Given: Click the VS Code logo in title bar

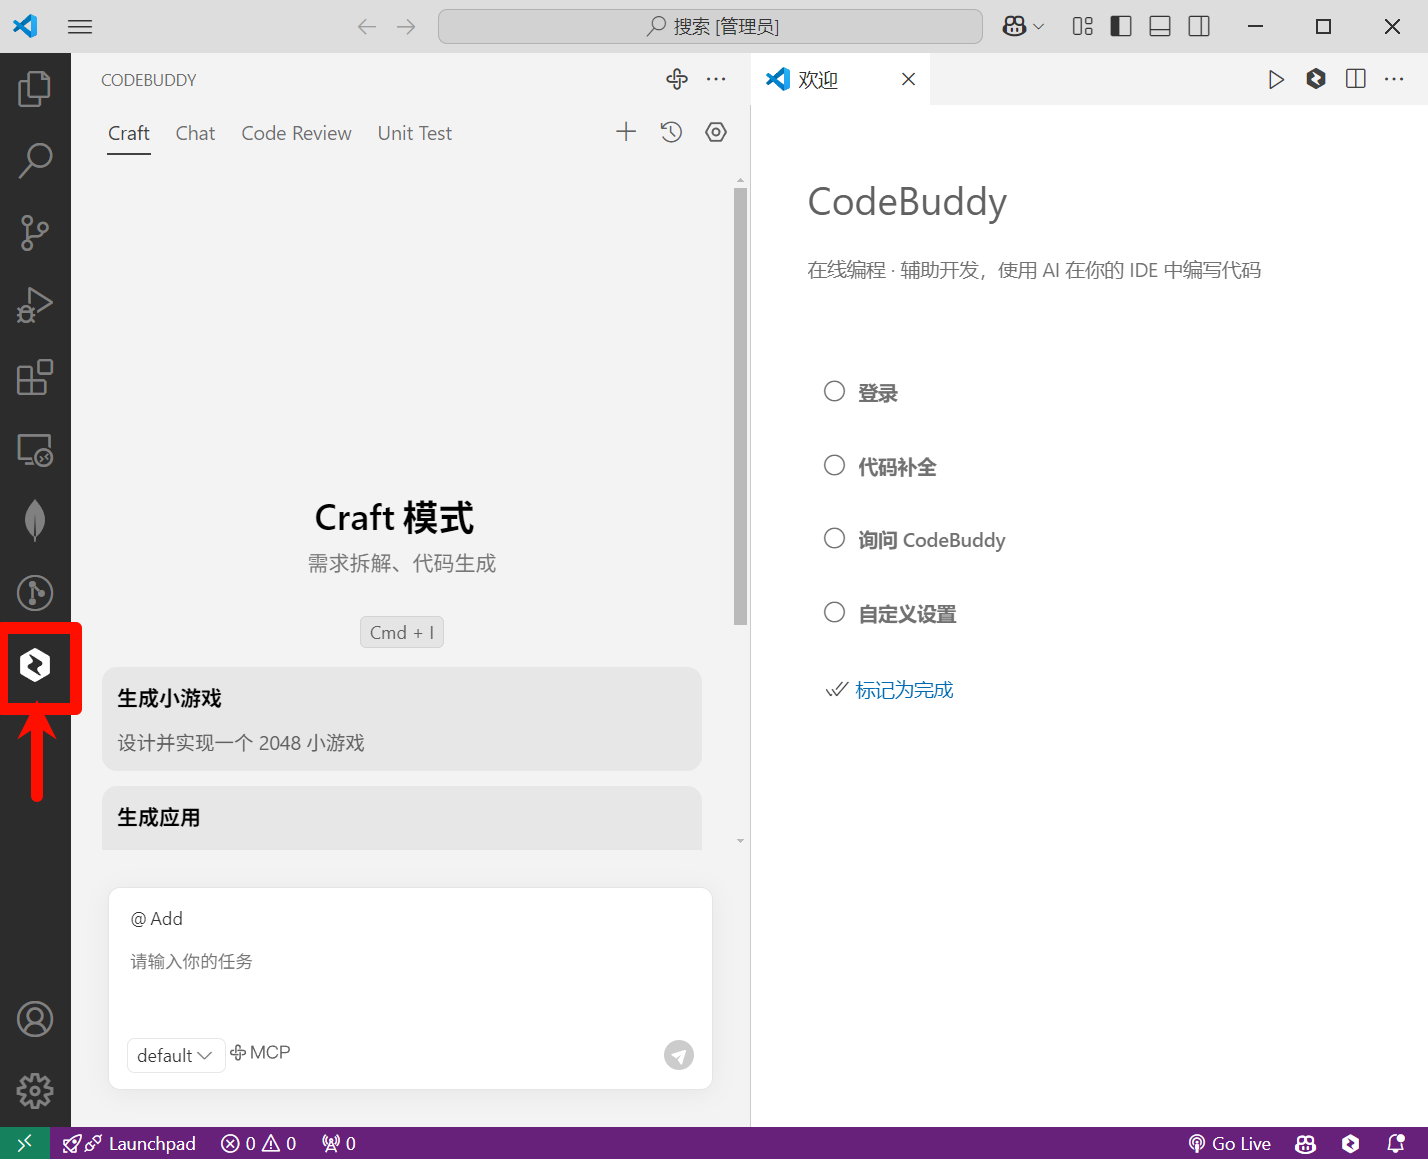Looking at the screenshot, I should (25, 26).
